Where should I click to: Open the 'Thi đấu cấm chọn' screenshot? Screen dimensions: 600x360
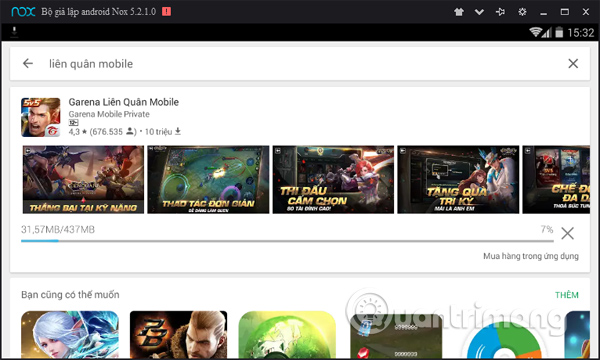333,179
